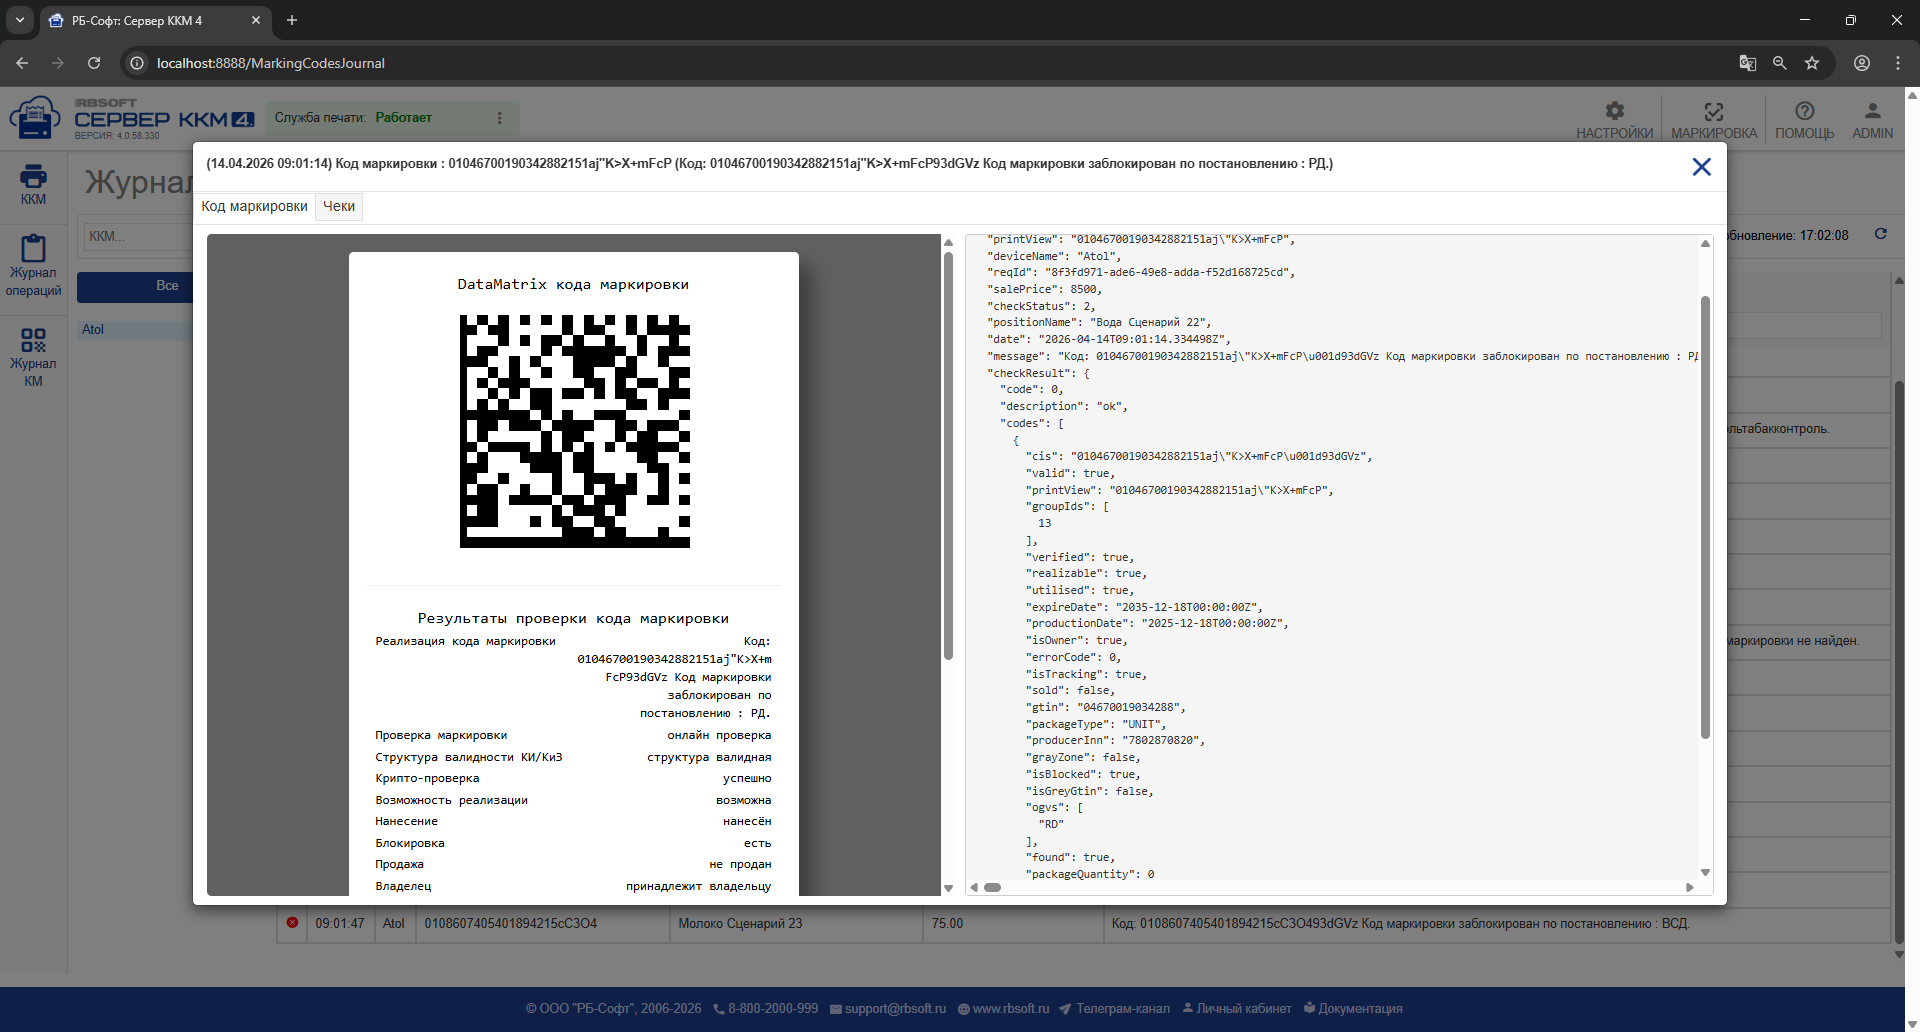View site information icon
The width and height of the screenshot is (1920, 1032).
pyautogui.click(x=137, y=63)
